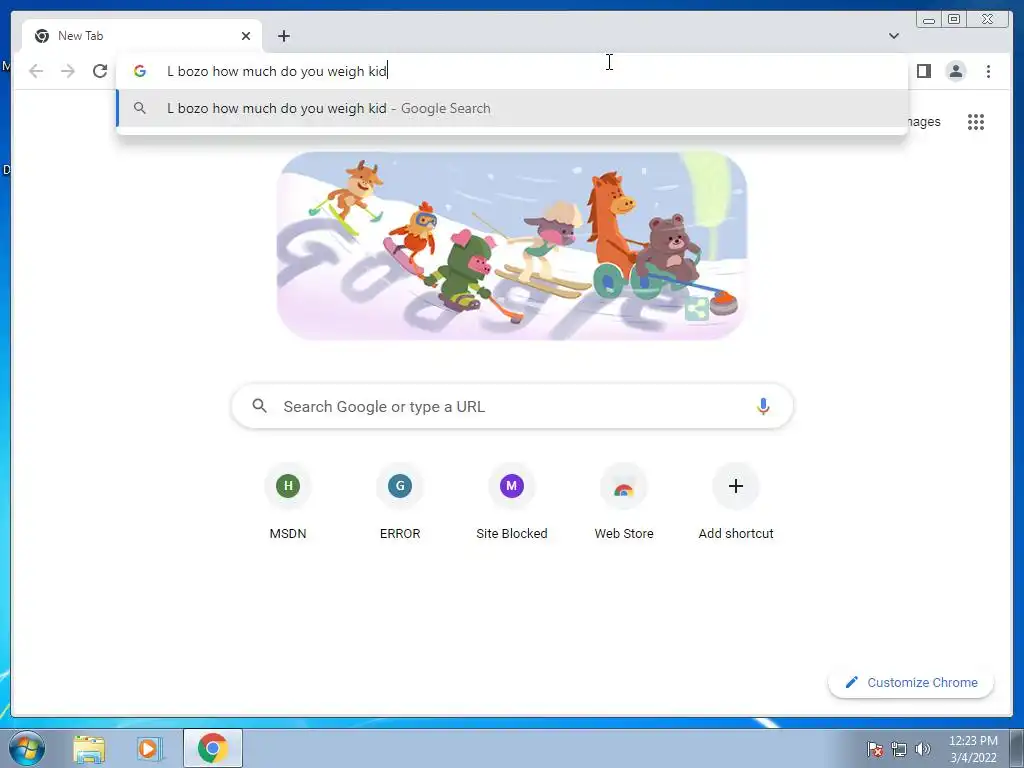
Task: Toggle the side panel icon
Action: (923, 71)
